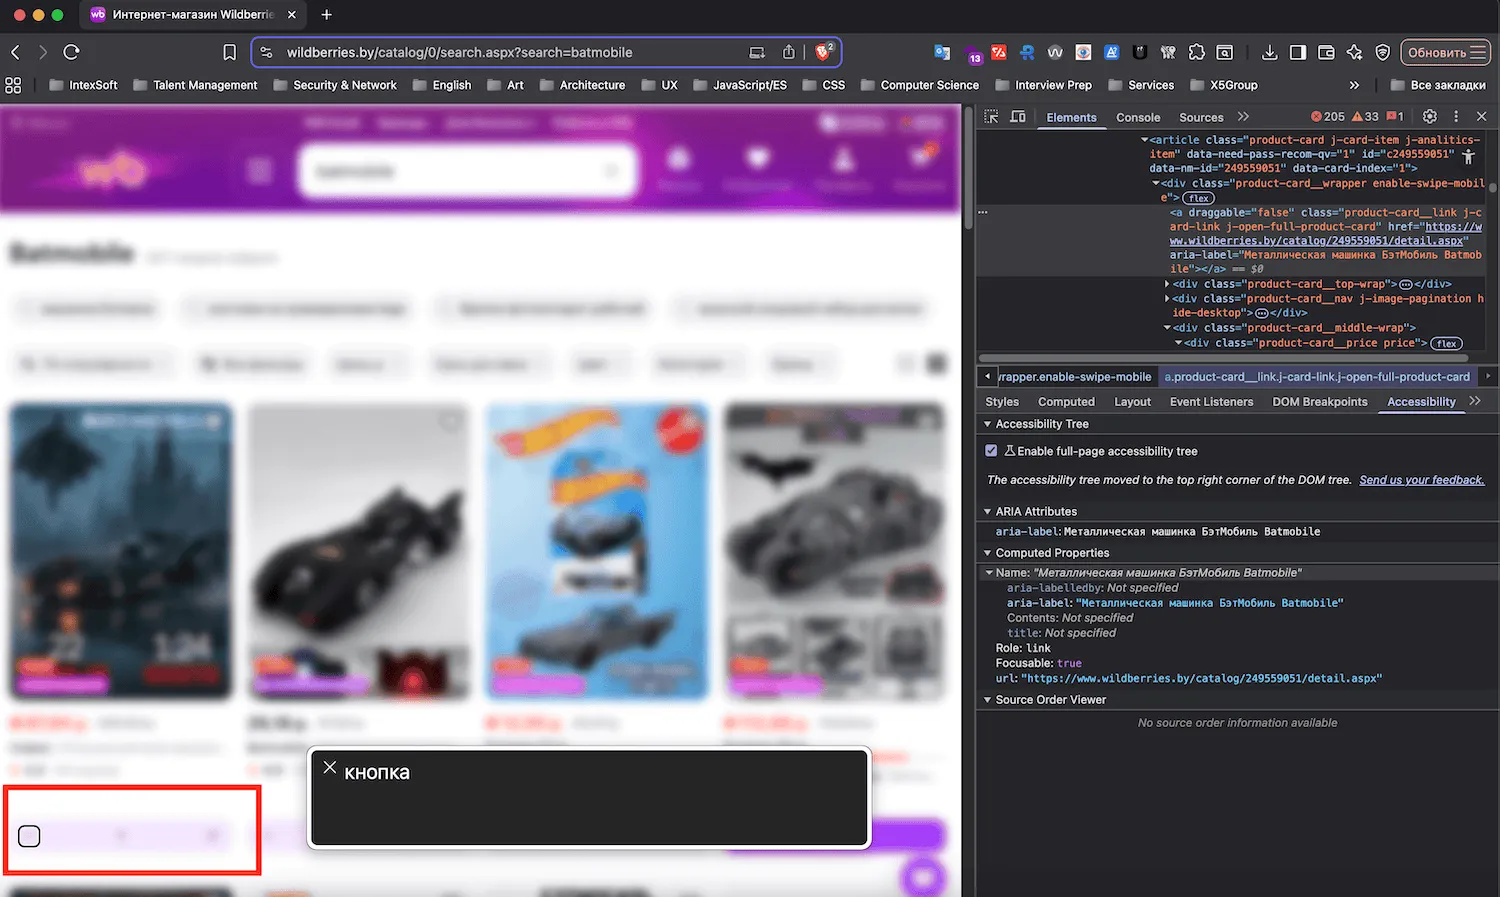The height and width of the screenshot is (897, 1500).
Task: Collapse the Computed Properties section
Action: pos(988,553)
